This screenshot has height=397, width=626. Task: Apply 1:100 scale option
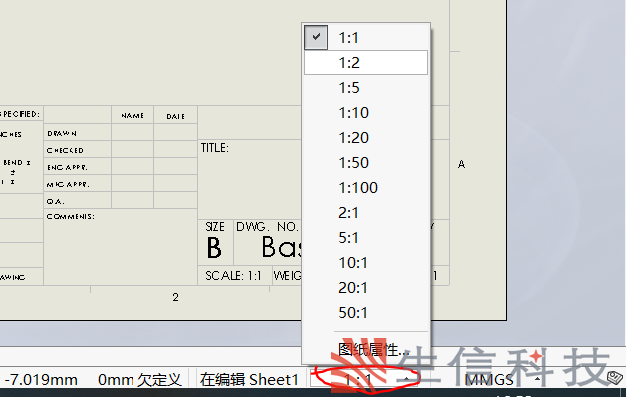pyautogui.click(x=366, y=188)
